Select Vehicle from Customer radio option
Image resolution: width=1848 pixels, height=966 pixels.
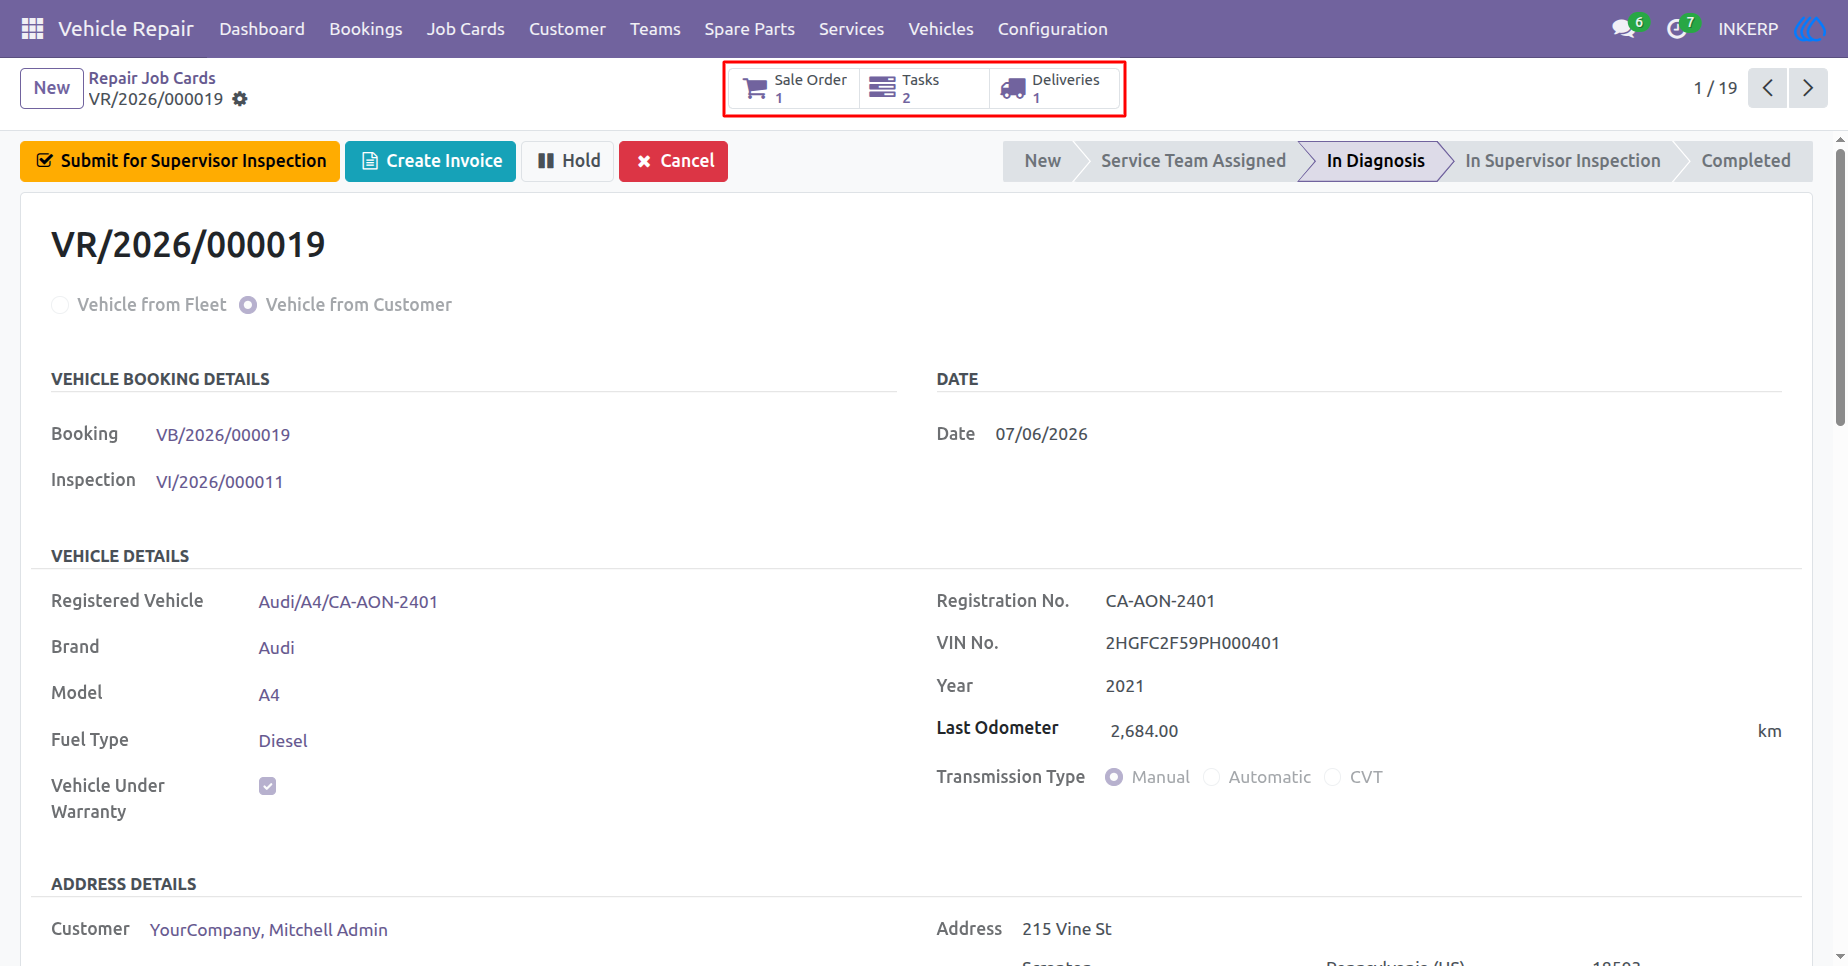pos(248,305)
